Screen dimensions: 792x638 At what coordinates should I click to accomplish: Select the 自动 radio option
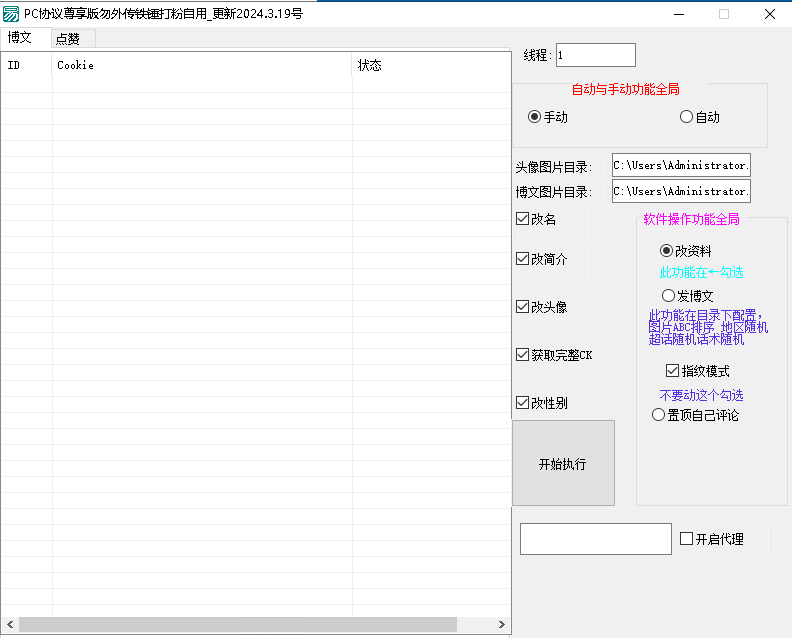pyautogui.click(x=686, y=117)
